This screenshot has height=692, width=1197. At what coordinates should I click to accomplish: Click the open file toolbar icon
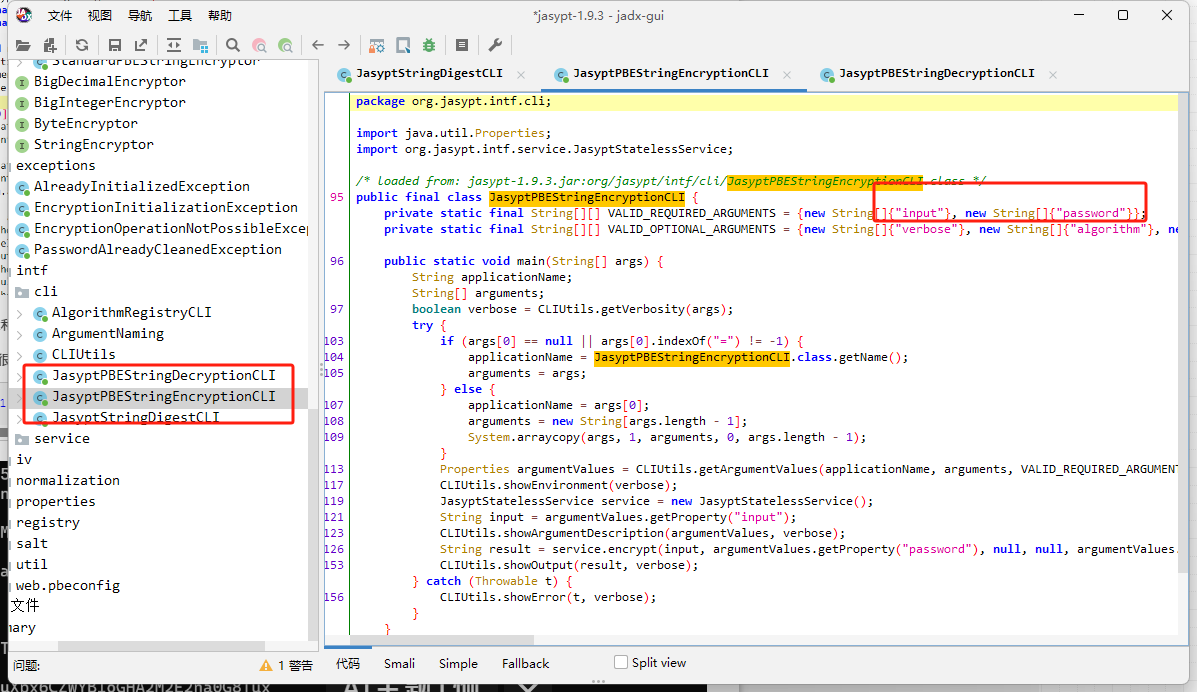[23, 45]
